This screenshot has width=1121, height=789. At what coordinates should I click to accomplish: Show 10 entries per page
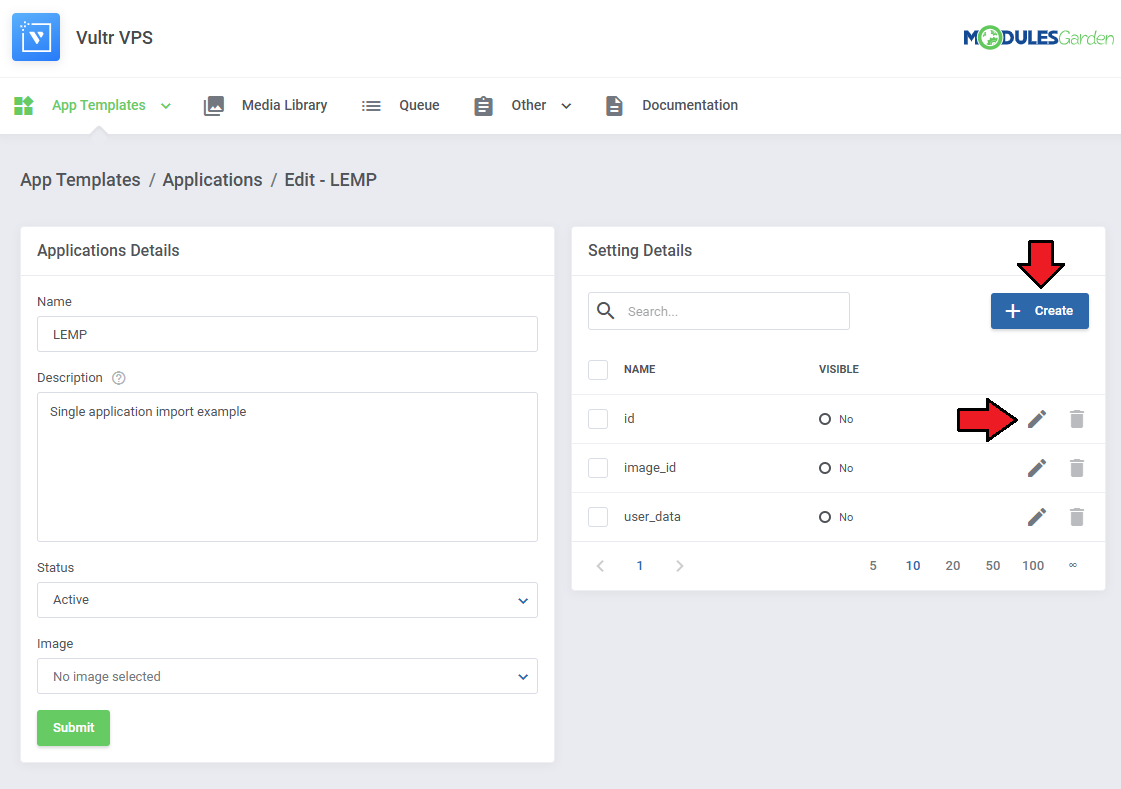click(913, 566)
